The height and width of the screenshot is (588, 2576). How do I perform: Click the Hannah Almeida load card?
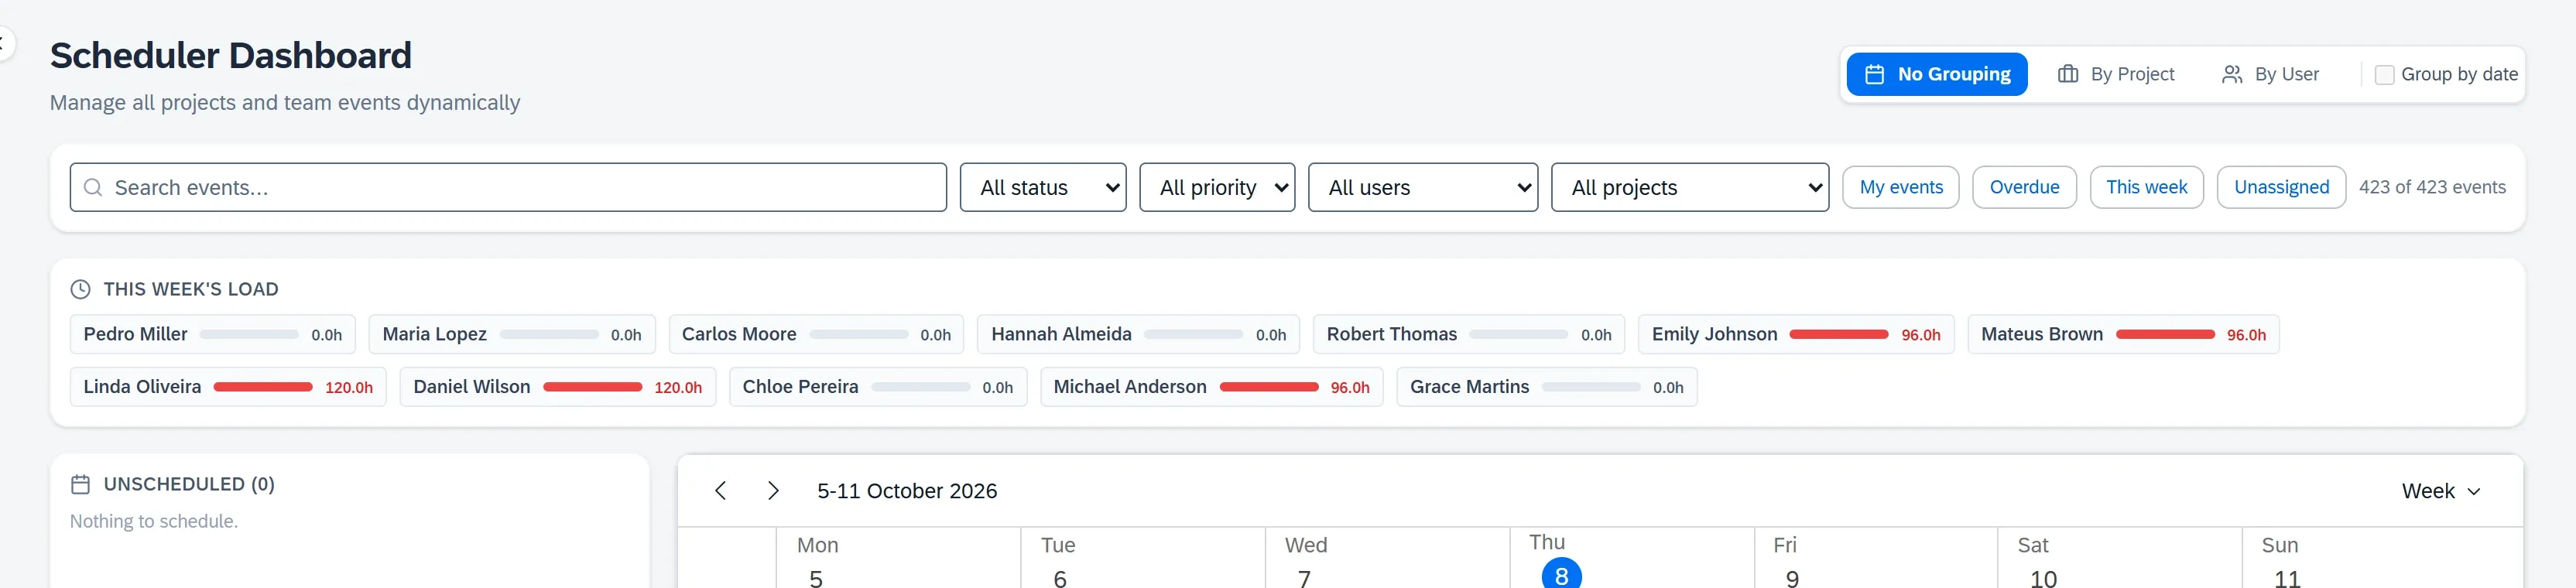tap(1138, 335)
